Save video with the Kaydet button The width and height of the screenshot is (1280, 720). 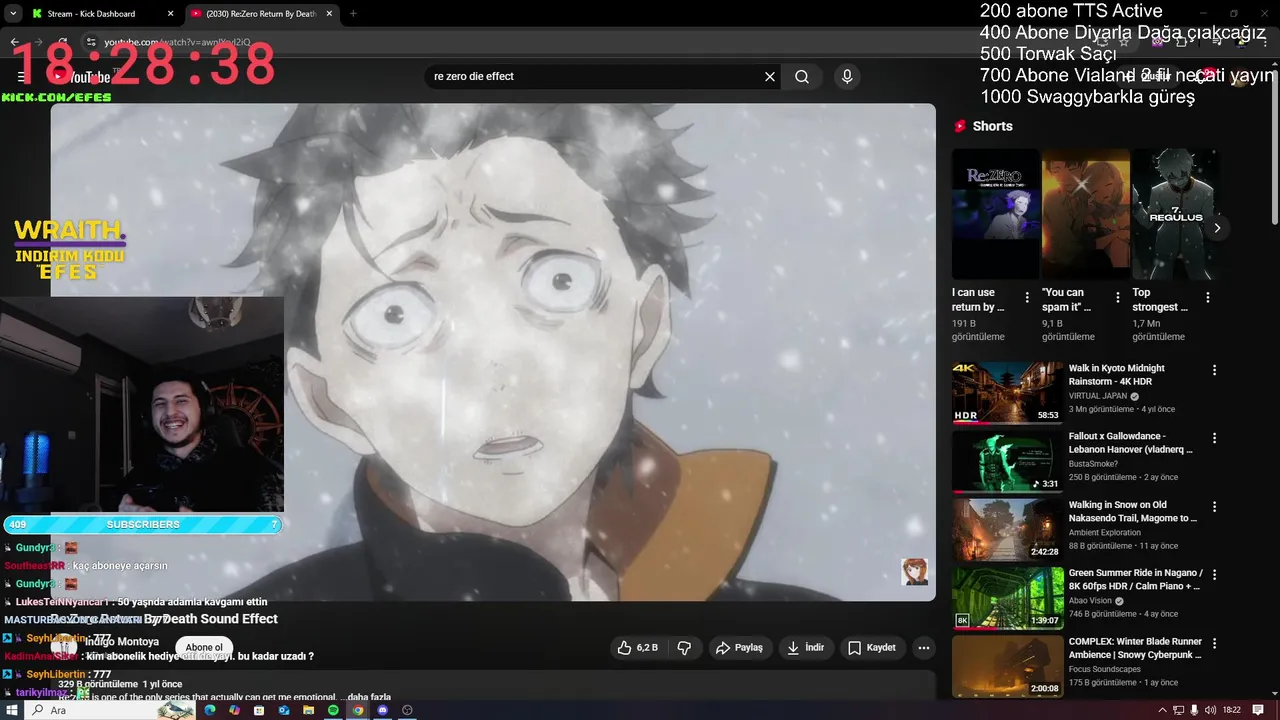(872, 648)
